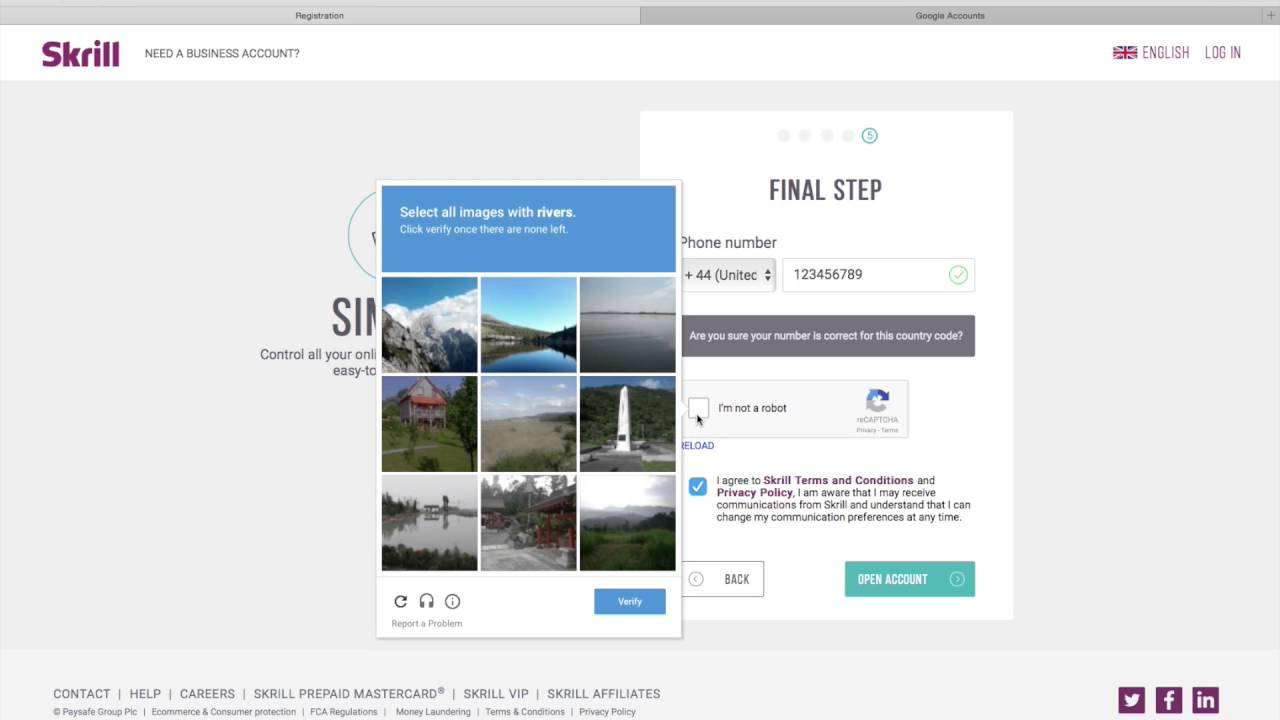1280x720 pixels.
Task: Switch to the Registration browser tab
Action: [320, 15]
